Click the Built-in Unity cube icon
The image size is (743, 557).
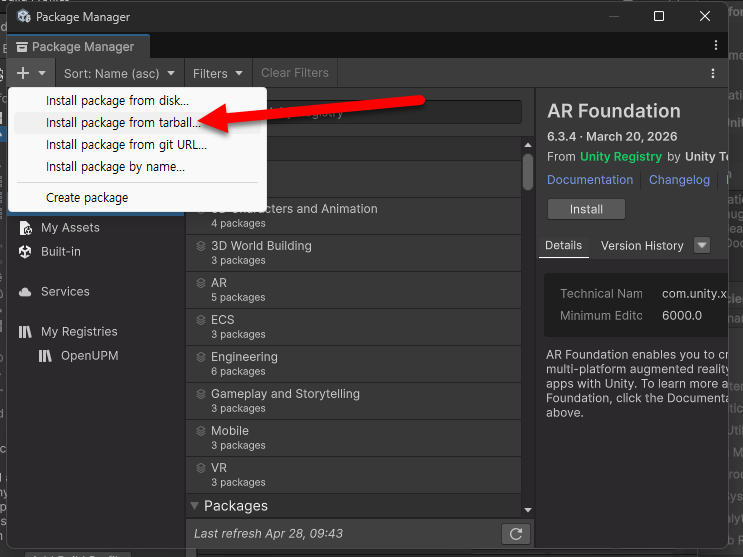pos(25,252)
